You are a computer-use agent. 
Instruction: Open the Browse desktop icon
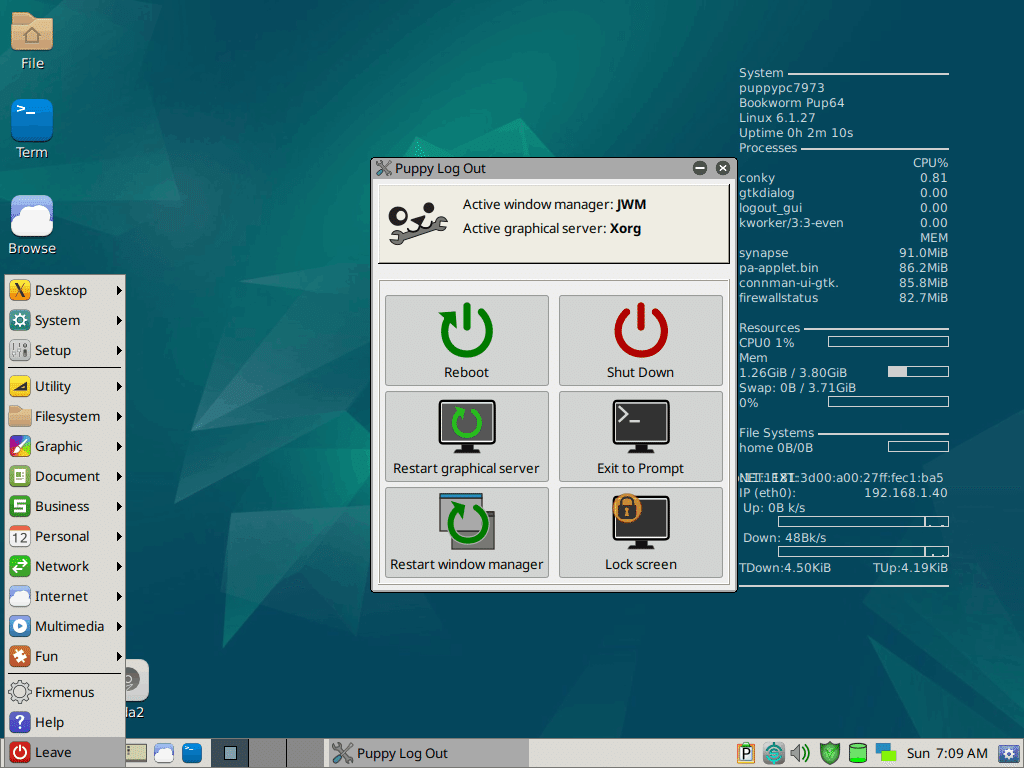click(32, 225)
